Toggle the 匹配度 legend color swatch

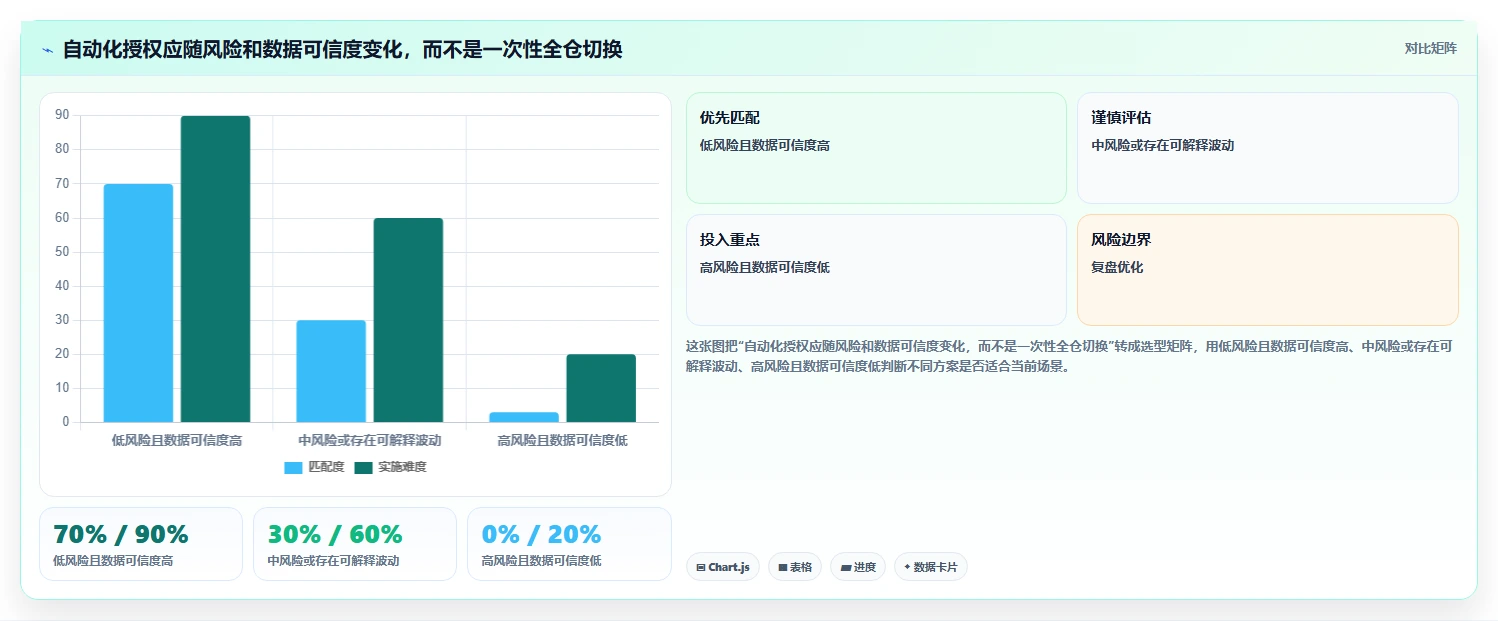pyautogui.click(x=293, y=468)
